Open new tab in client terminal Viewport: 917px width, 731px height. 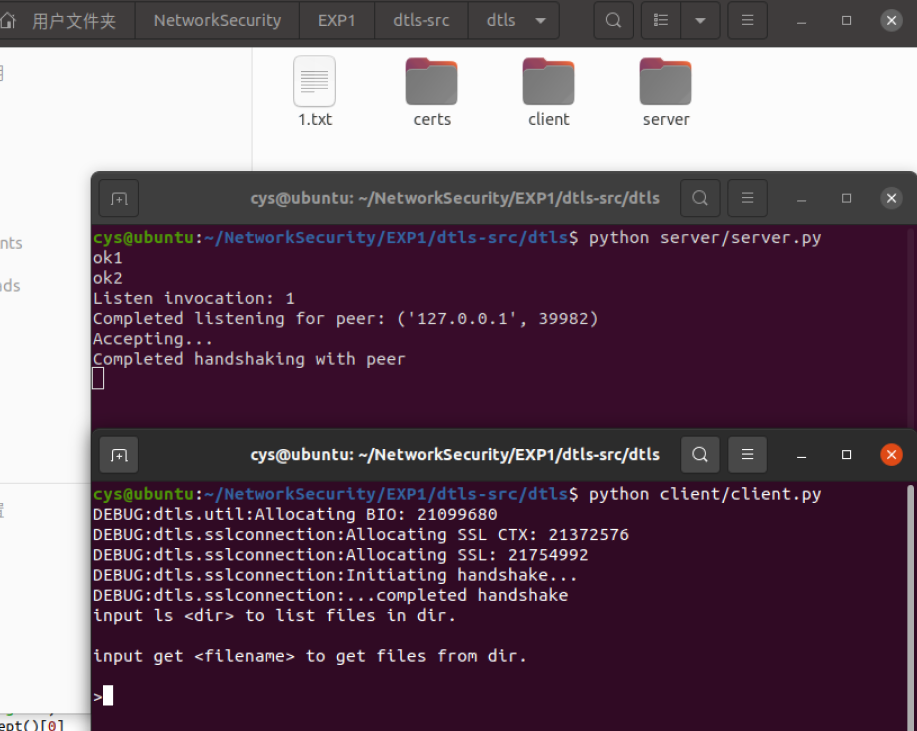point(119,454)
